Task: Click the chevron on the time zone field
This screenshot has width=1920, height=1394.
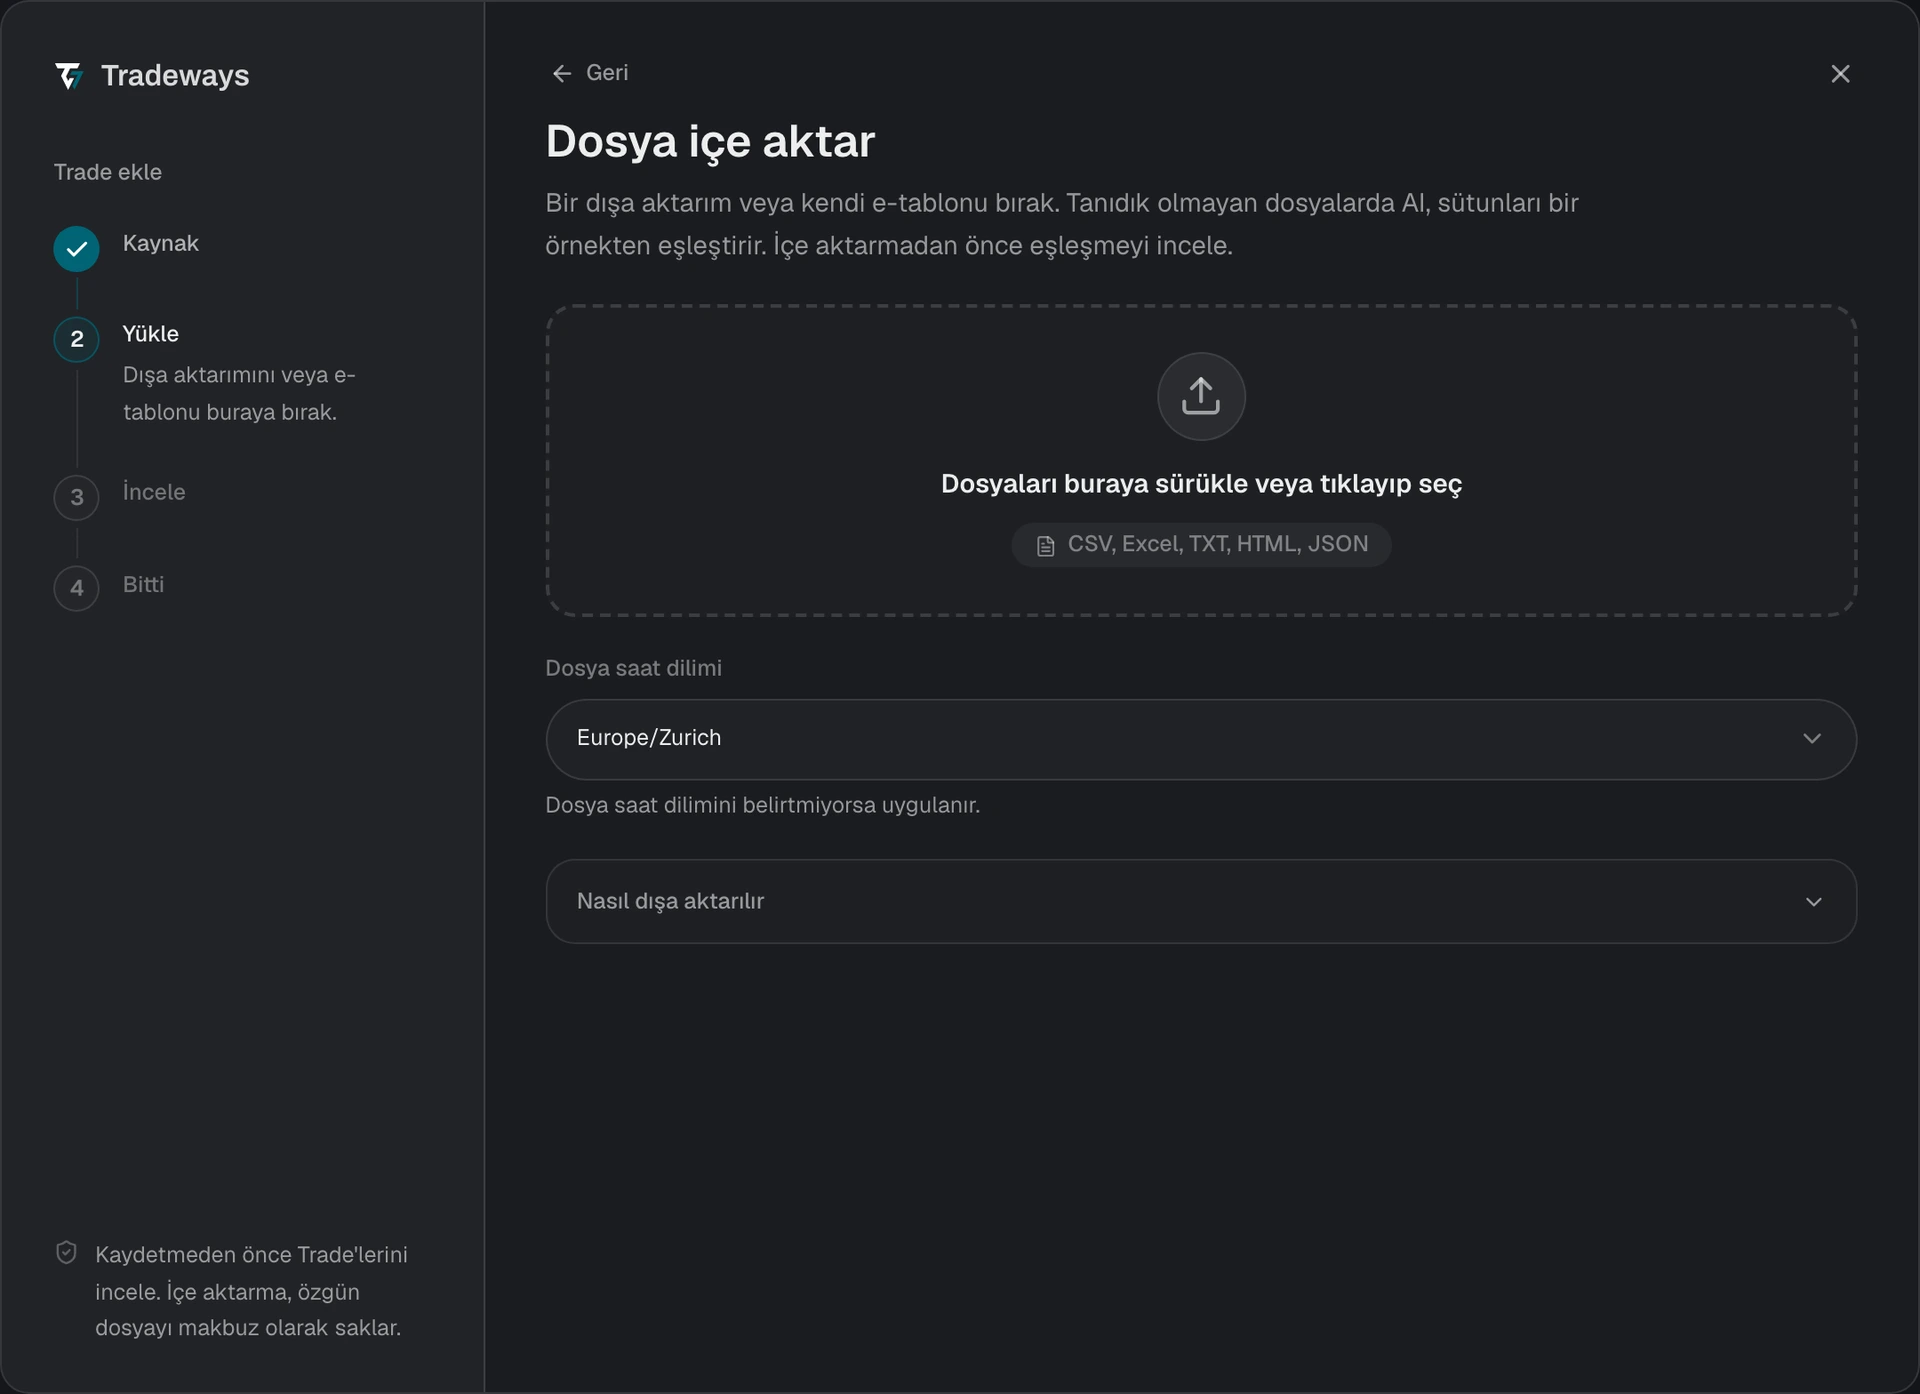Action: (x=1812, y=739)
